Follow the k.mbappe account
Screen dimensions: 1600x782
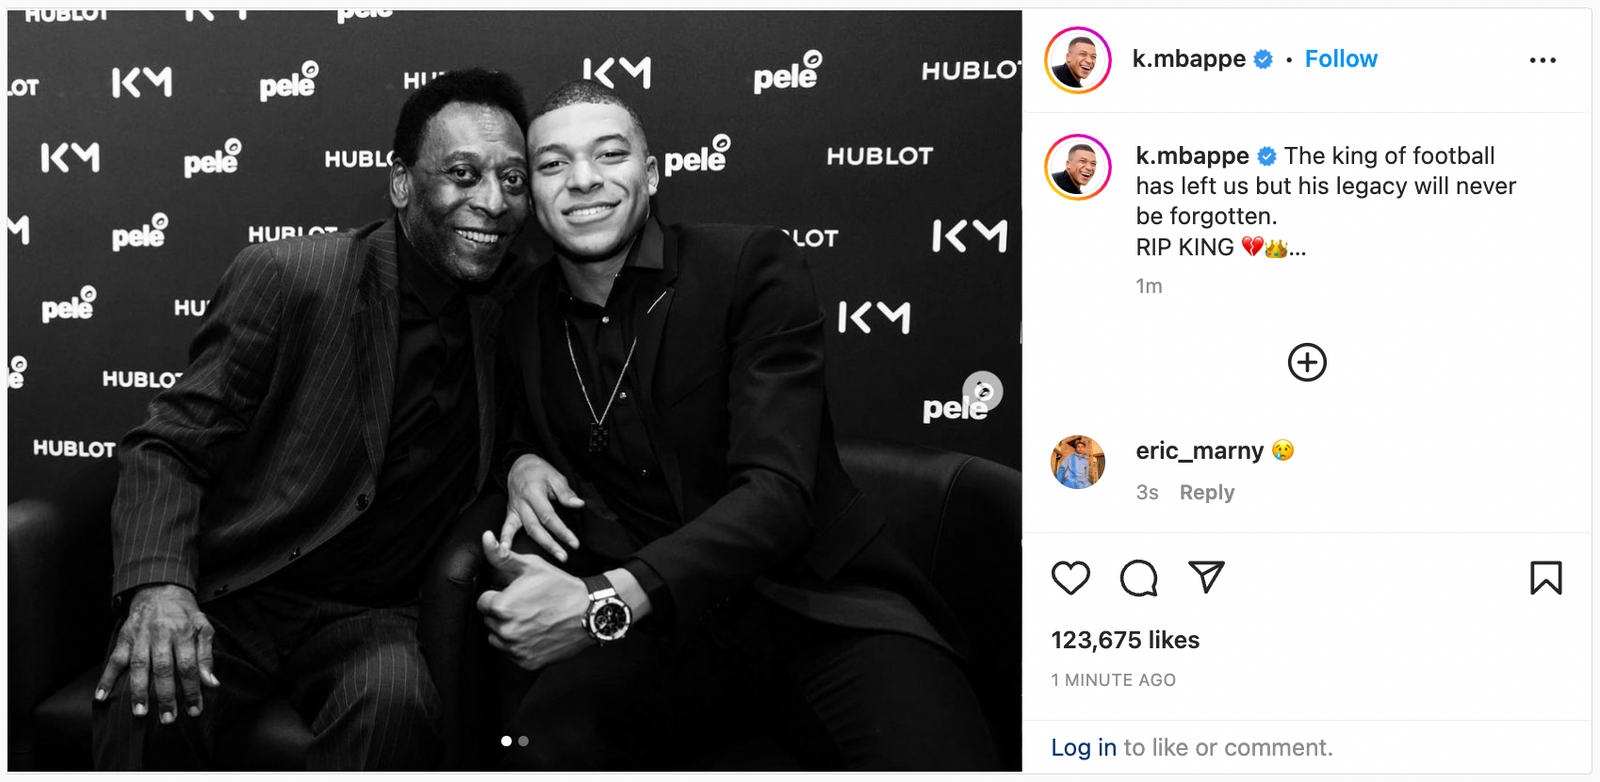[1341, 59]
